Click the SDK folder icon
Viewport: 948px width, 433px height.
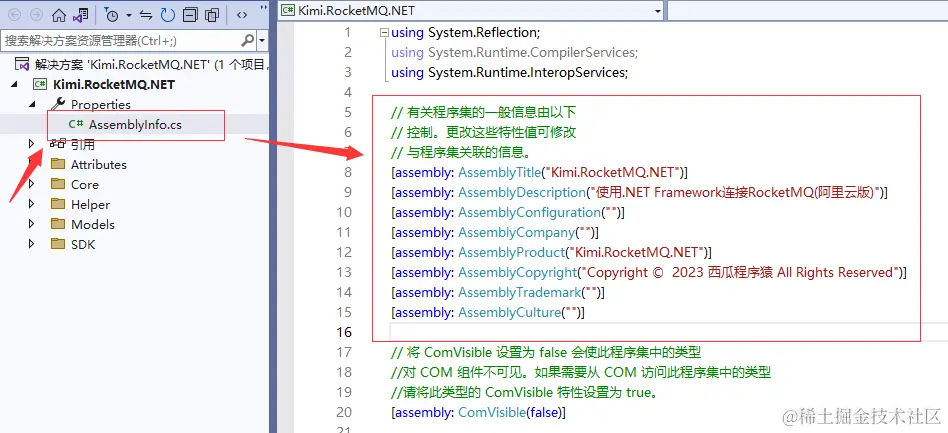tap(58, 244)
